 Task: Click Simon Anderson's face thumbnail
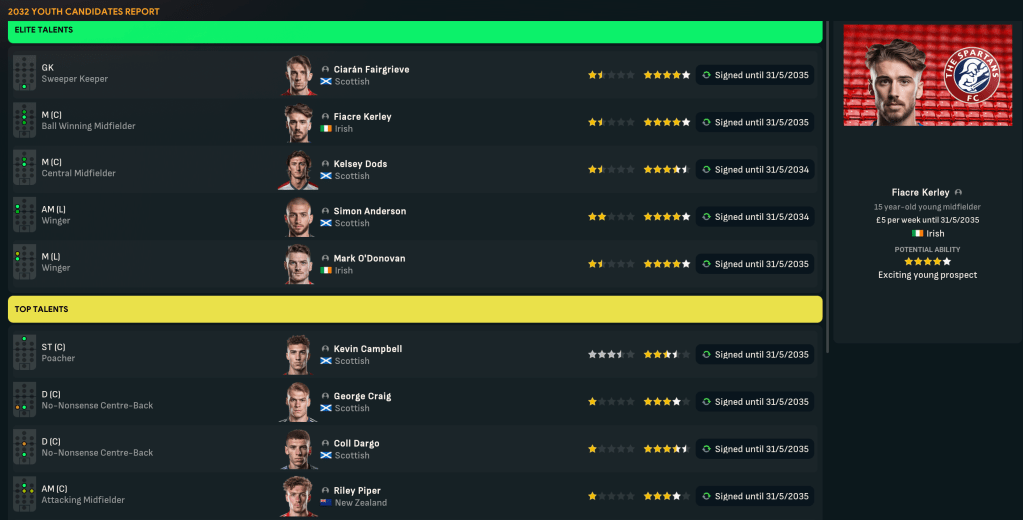tap(298, 217)
